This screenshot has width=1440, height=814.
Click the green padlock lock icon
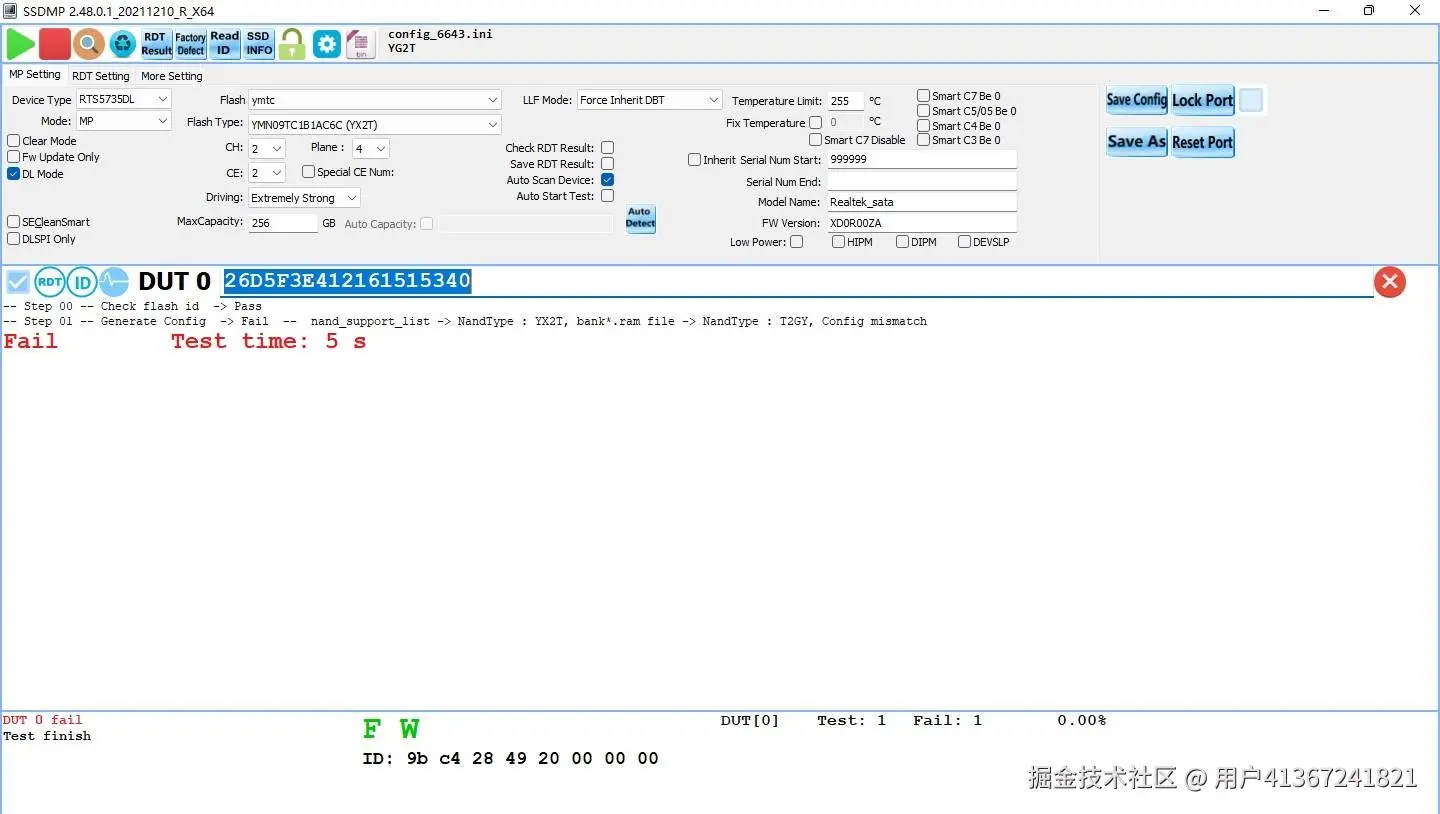click(x=292, y=43)
